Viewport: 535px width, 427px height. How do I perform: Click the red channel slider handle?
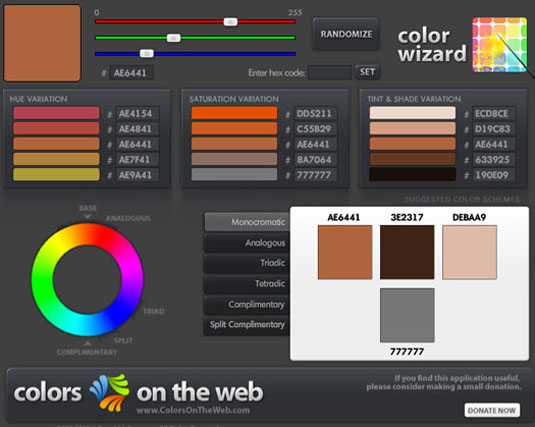point(230,22)
